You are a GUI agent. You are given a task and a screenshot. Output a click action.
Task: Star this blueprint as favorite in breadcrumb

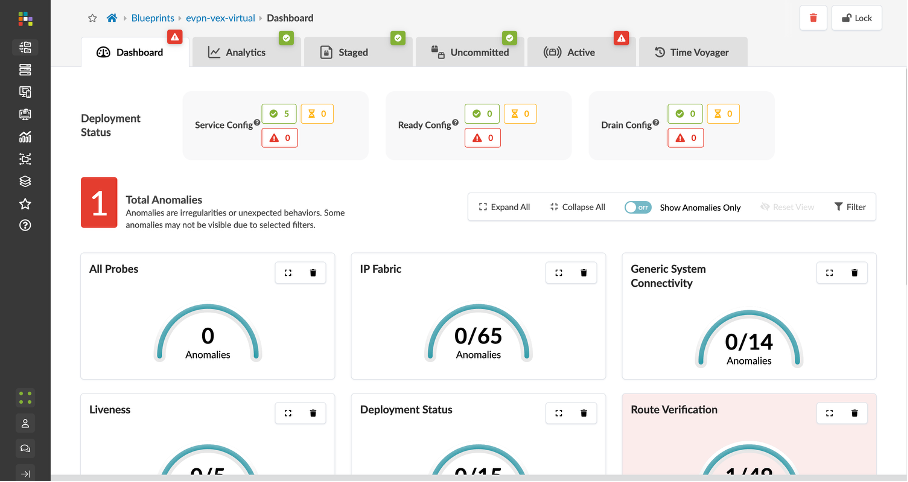coord(93,18)
